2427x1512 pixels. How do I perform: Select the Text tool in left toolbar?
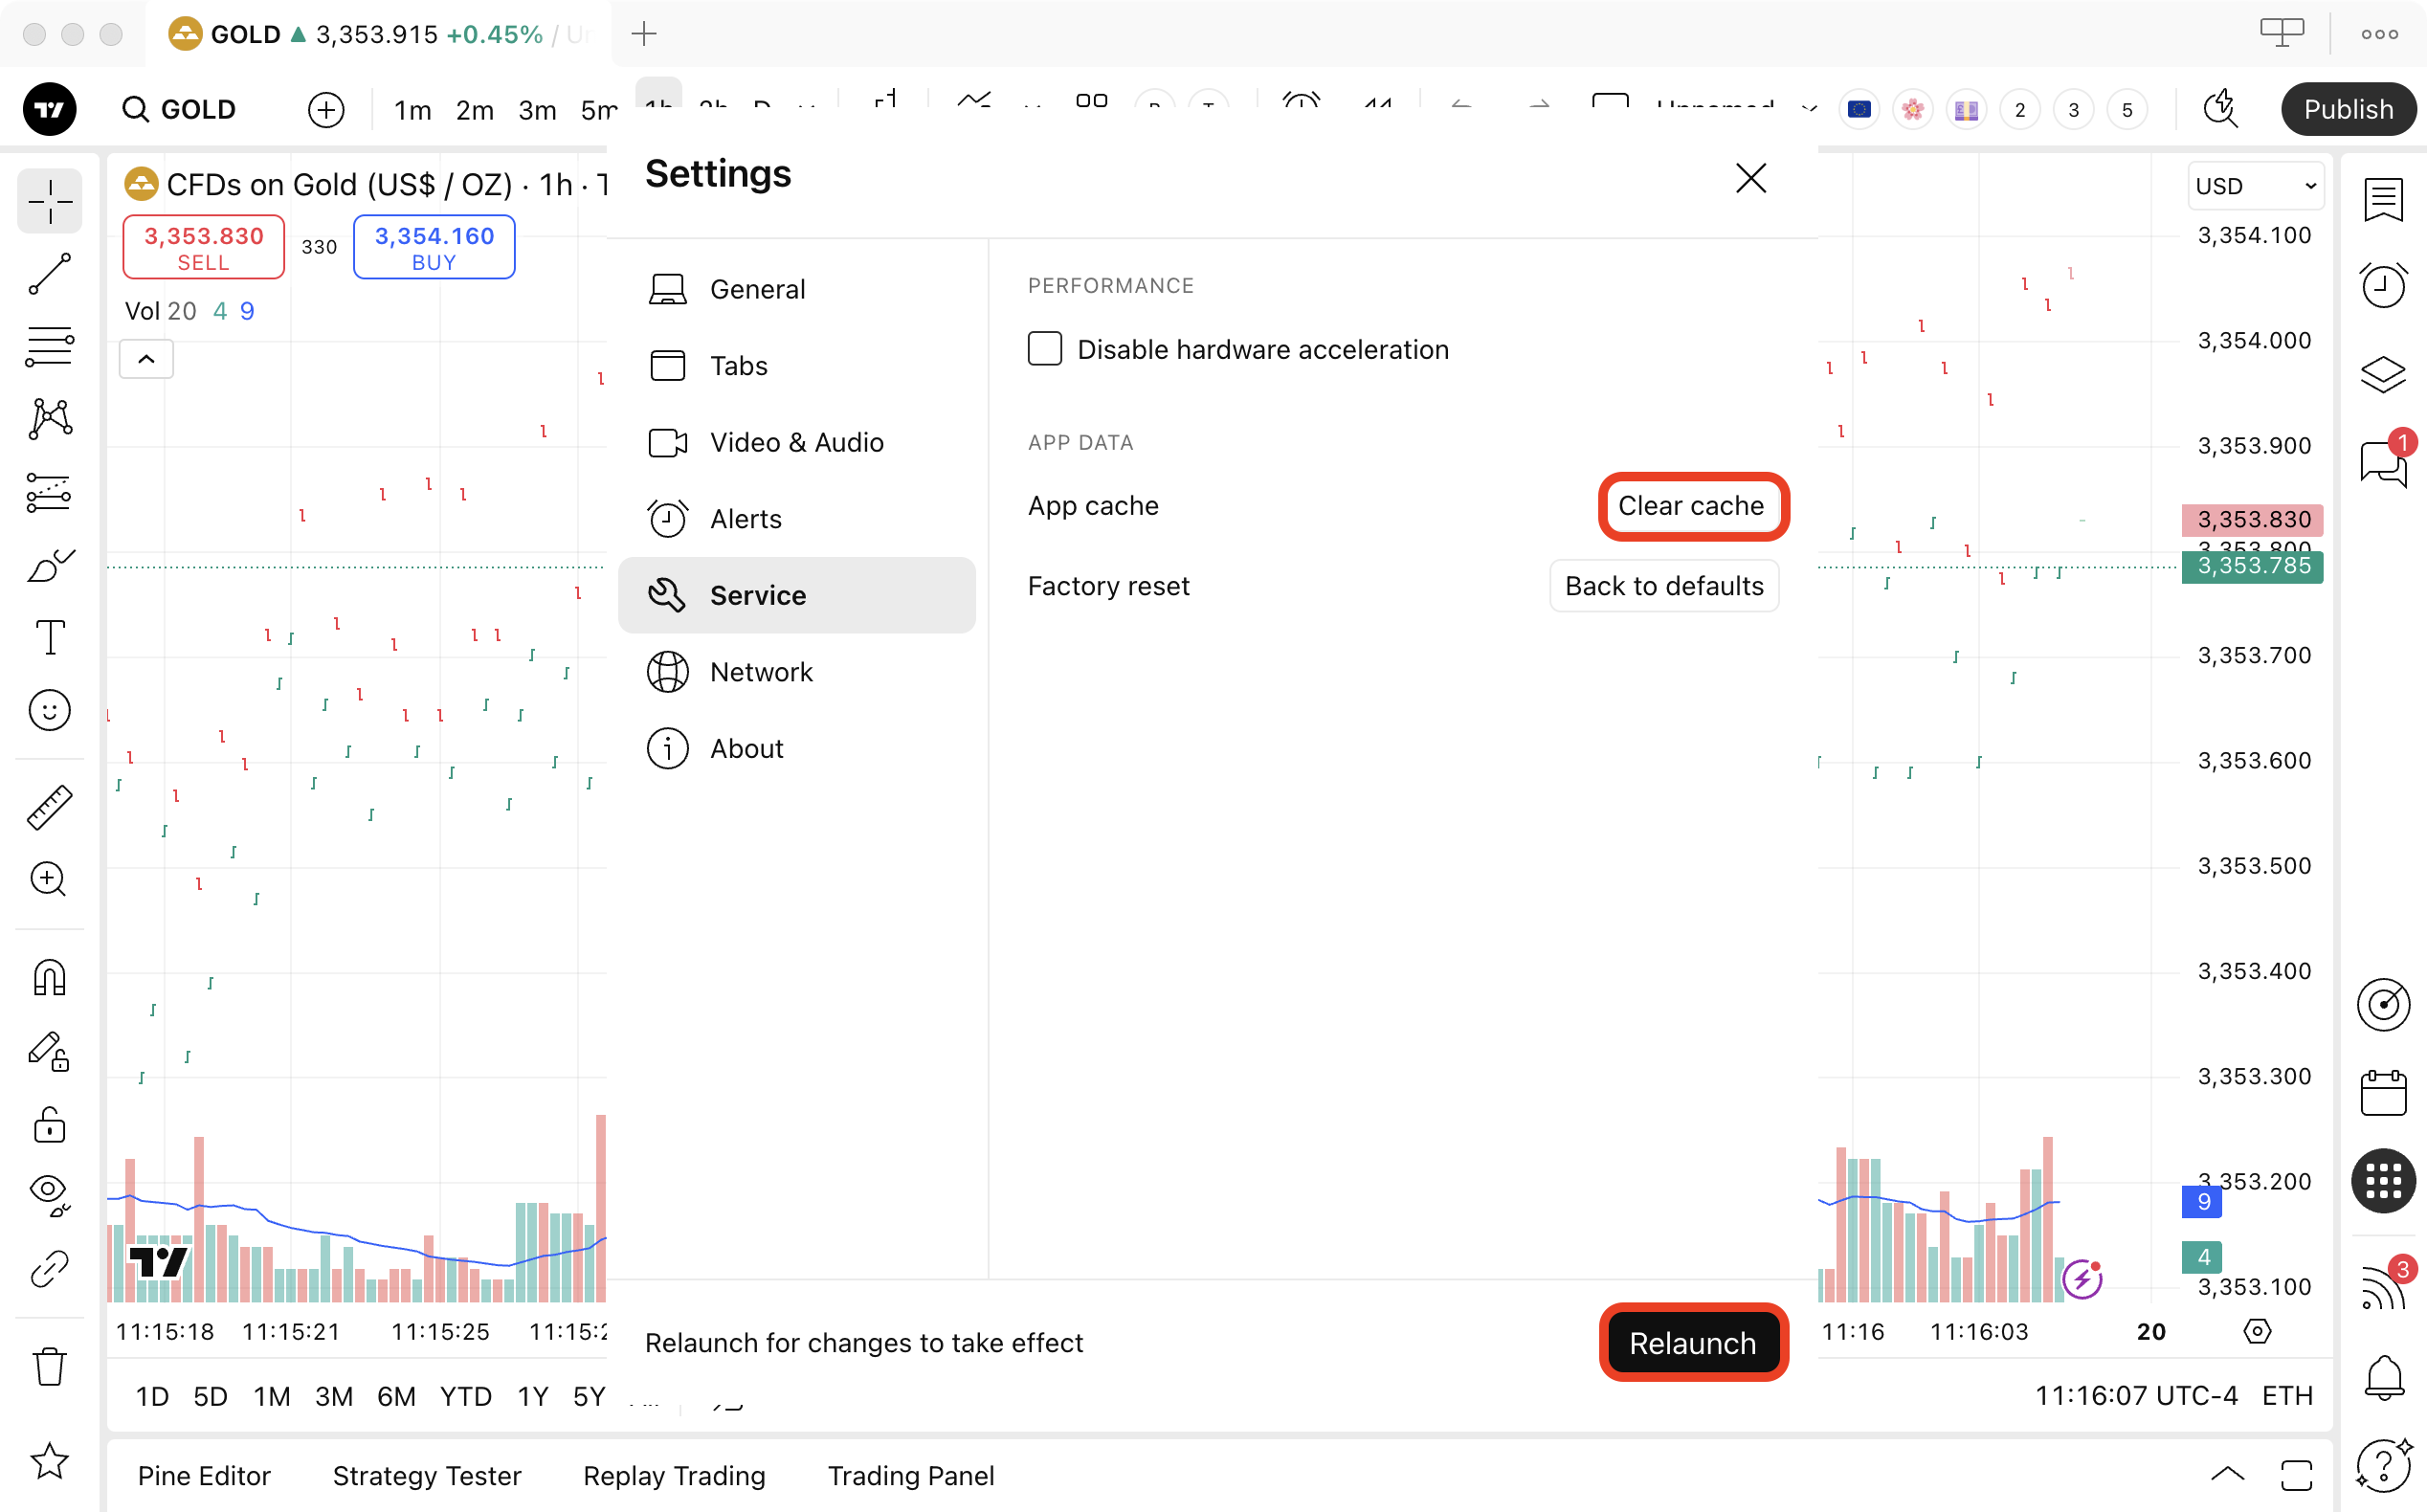[x=49, y=637]
